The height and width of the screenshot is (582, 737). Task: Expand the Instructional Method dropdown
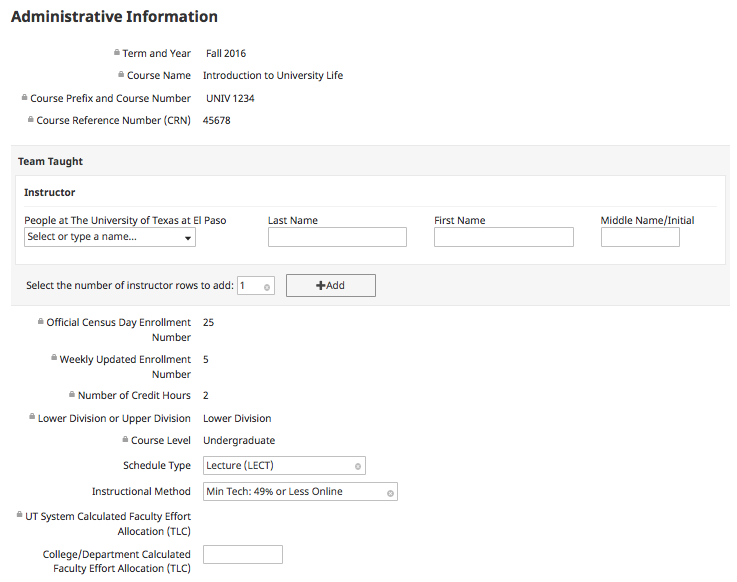point(300,491)
